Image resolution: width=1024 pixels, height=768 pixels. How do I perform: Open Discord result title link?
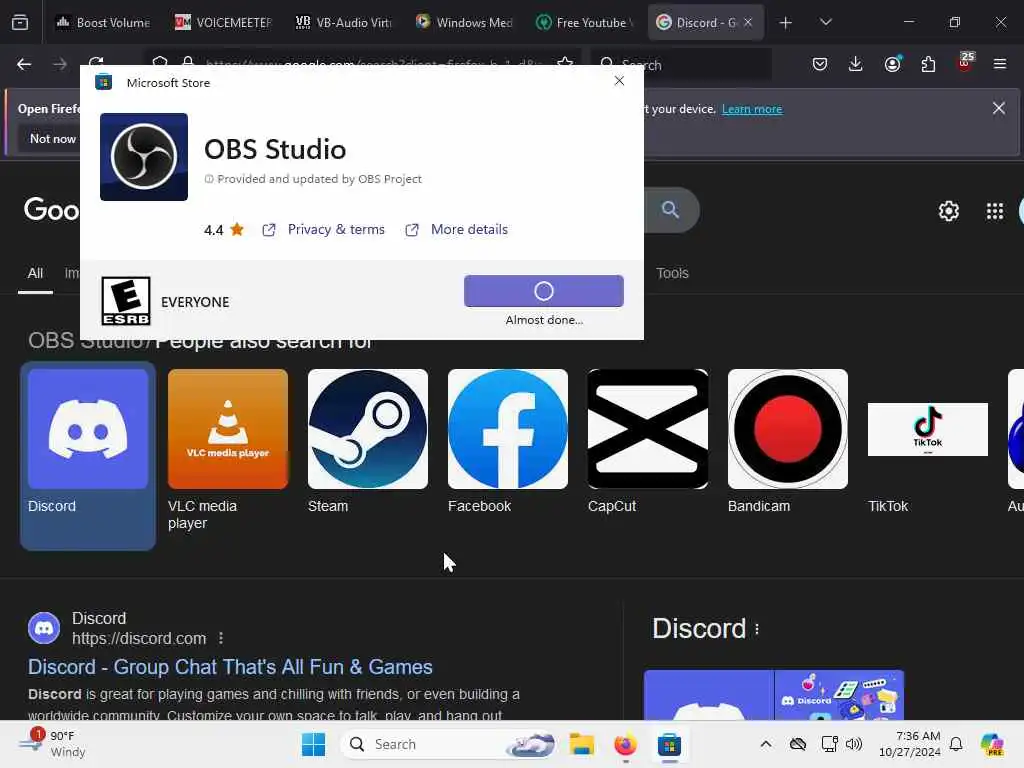coord(230,667)
